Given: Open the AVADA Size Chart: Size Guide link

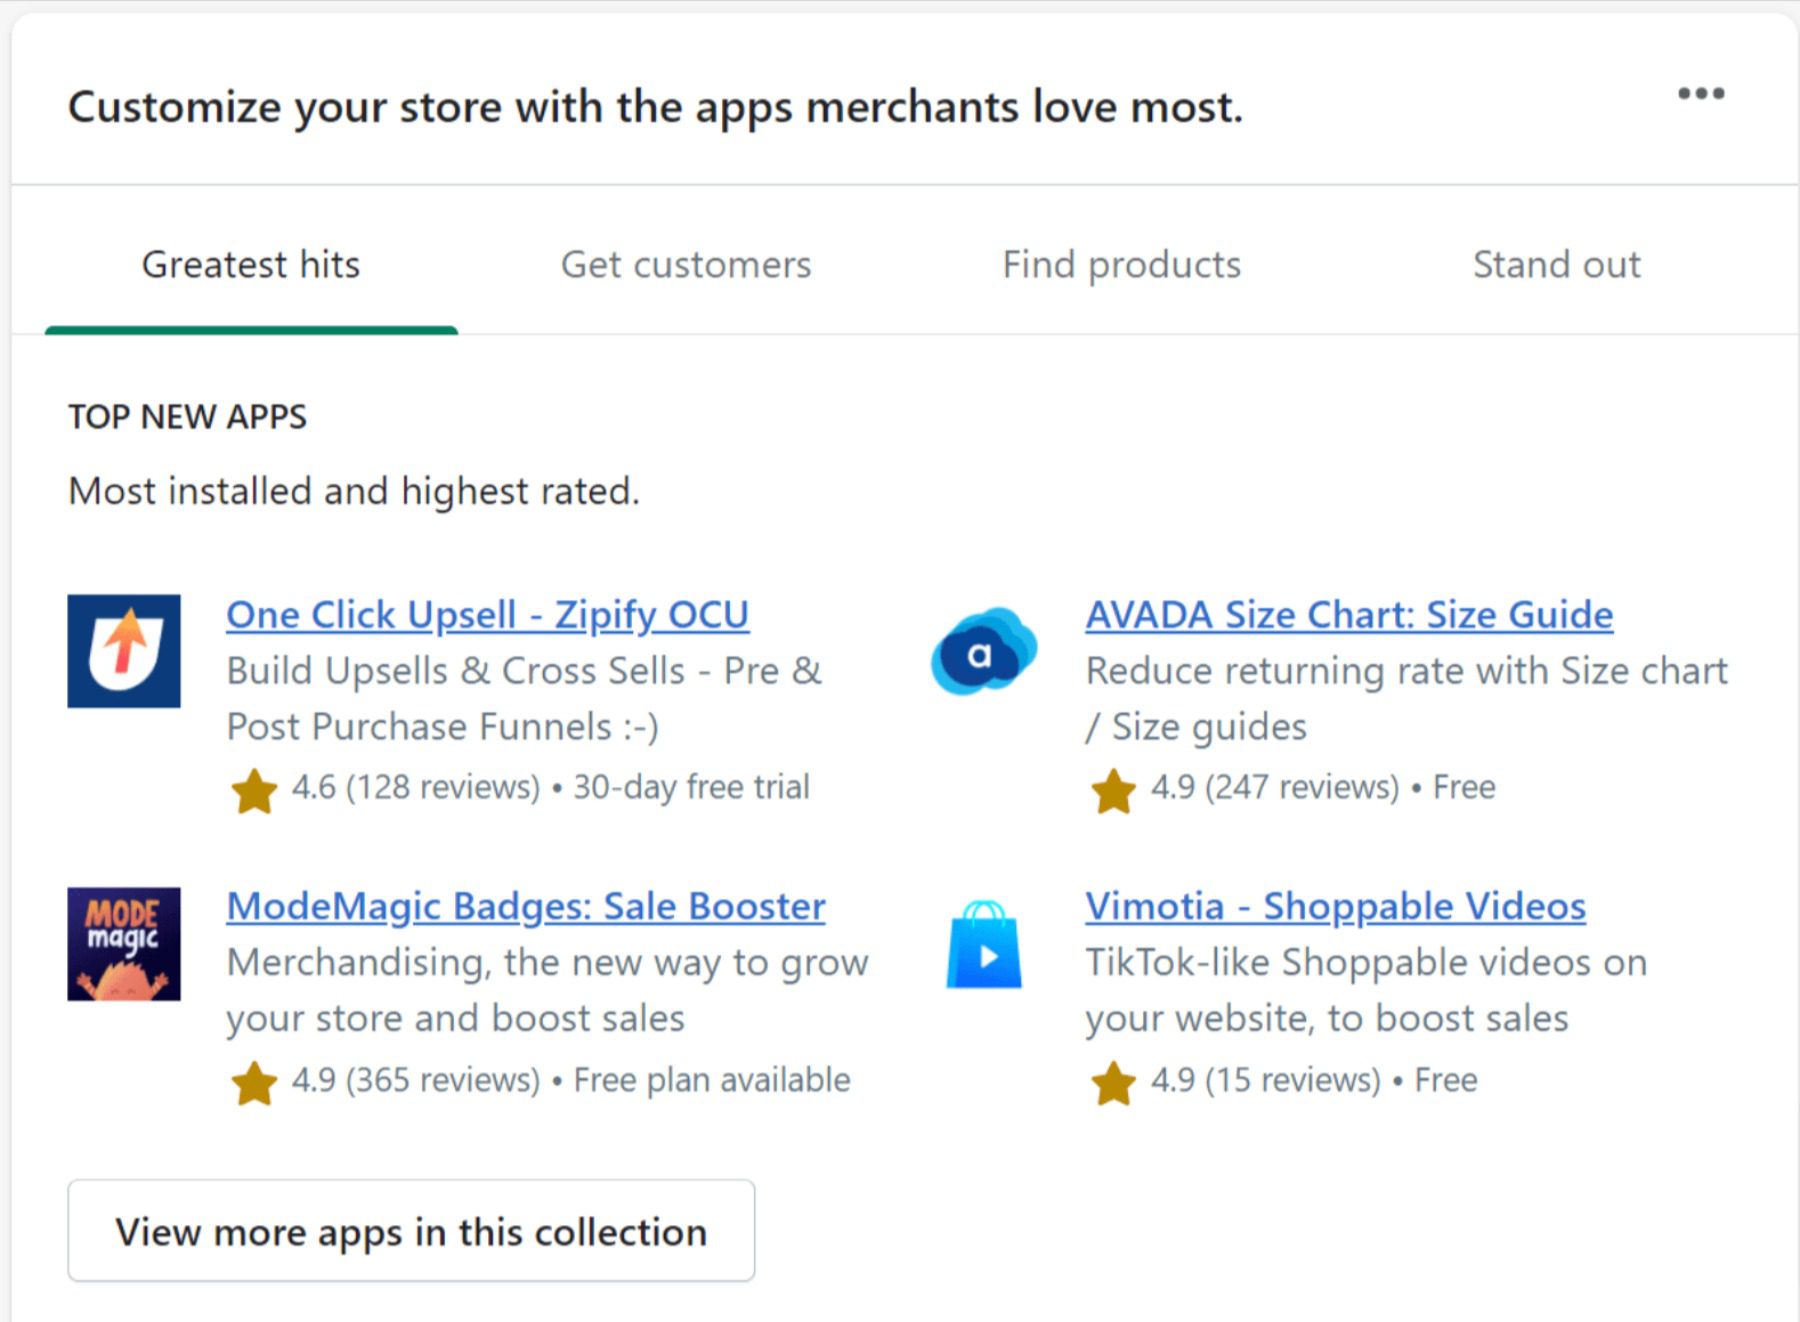Looking at the screenshot, I should (x=1348, y=614).
